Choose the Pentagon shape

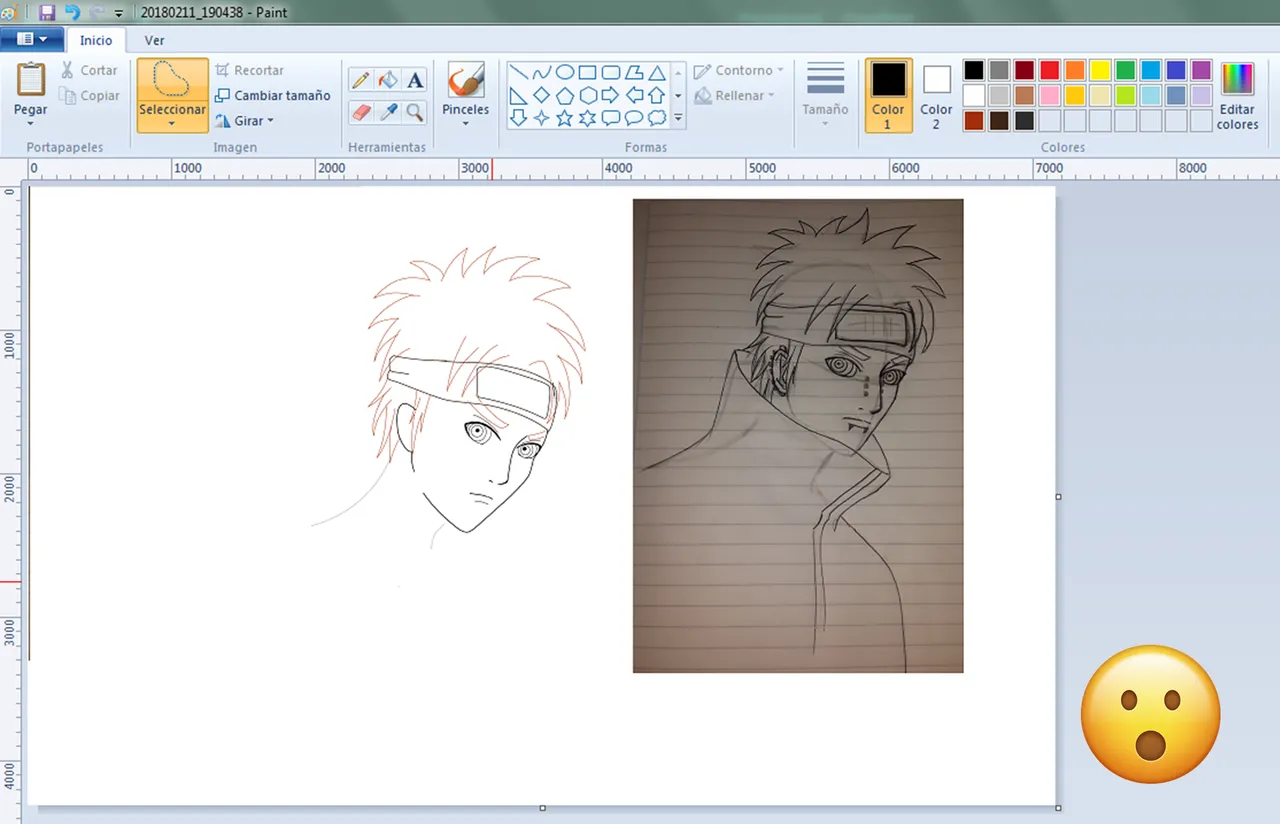pyautogui.click(x=564, y=95)
